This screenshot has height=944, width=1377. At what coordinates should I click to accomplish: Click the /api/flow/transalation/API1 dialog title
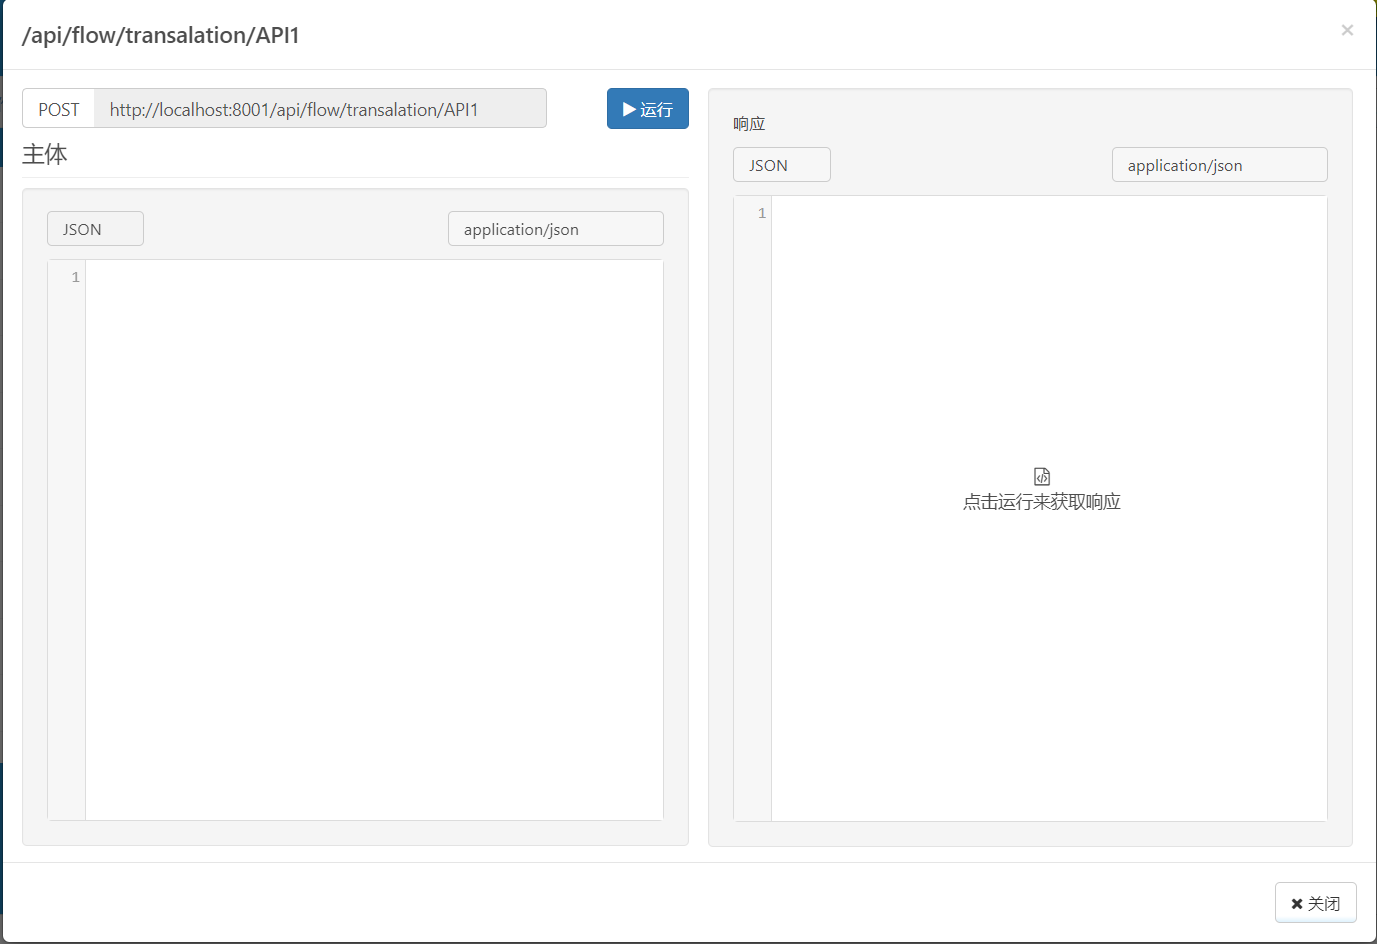click(x=161, y=36)
